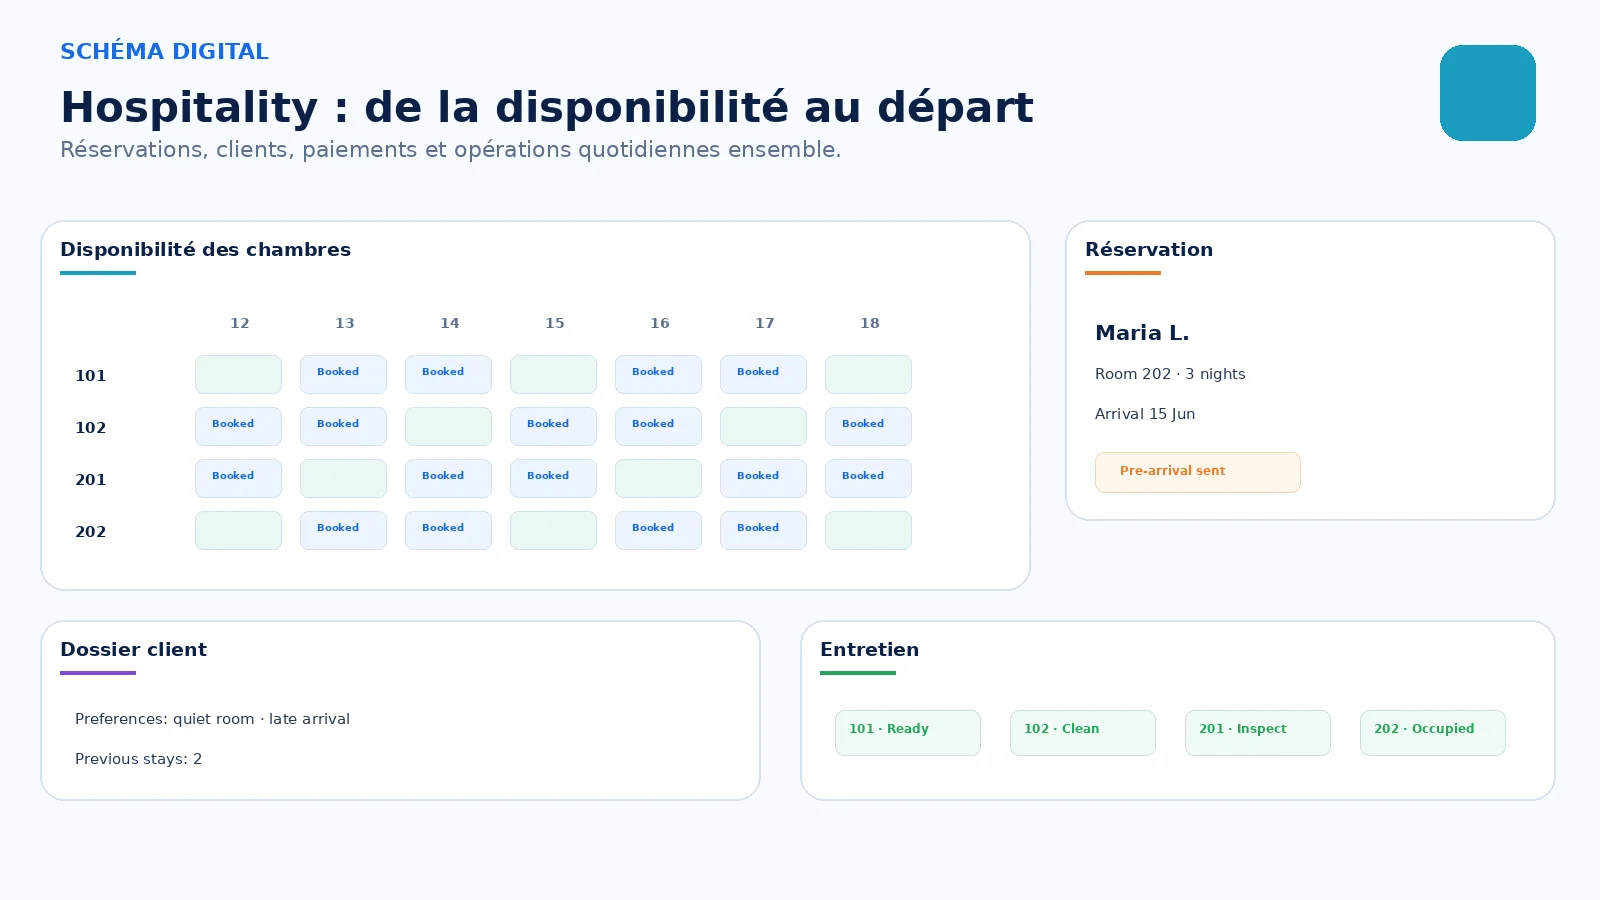
Task: Choose free room 102 slot on day 17
Action: pos(763,426)
